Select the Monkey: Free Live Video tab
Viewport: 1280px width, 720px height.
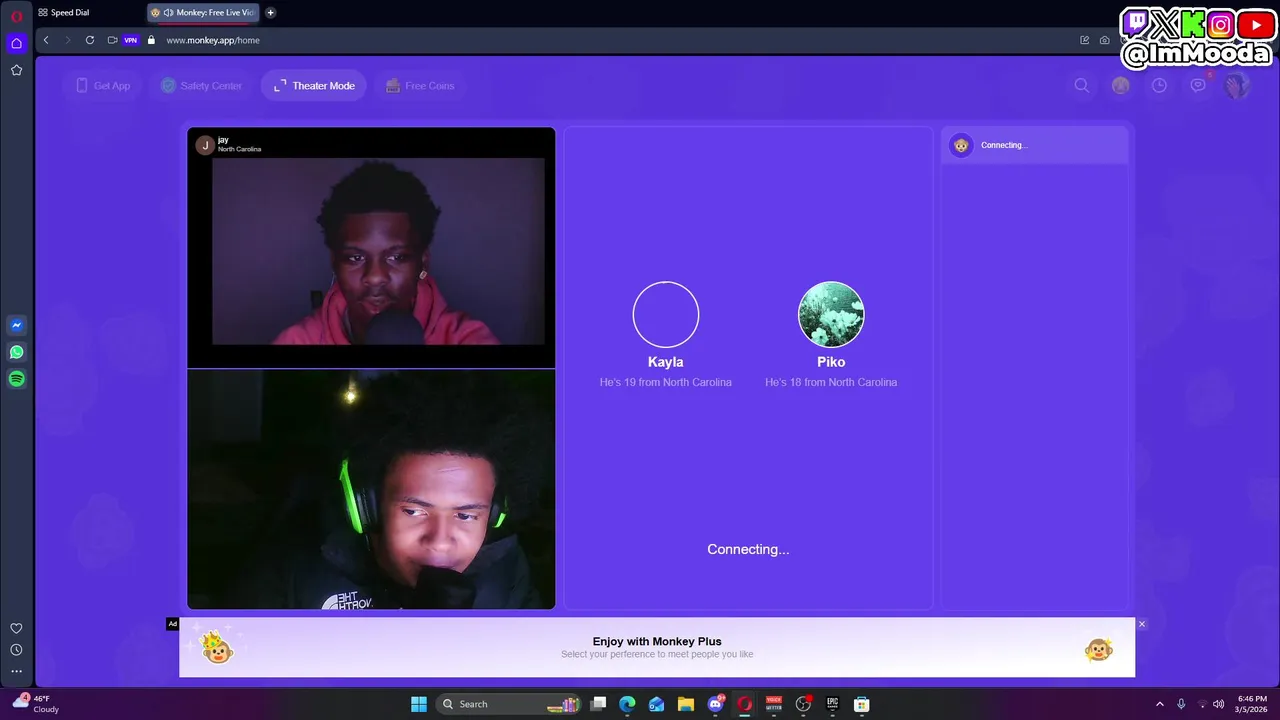coord(205,13)
